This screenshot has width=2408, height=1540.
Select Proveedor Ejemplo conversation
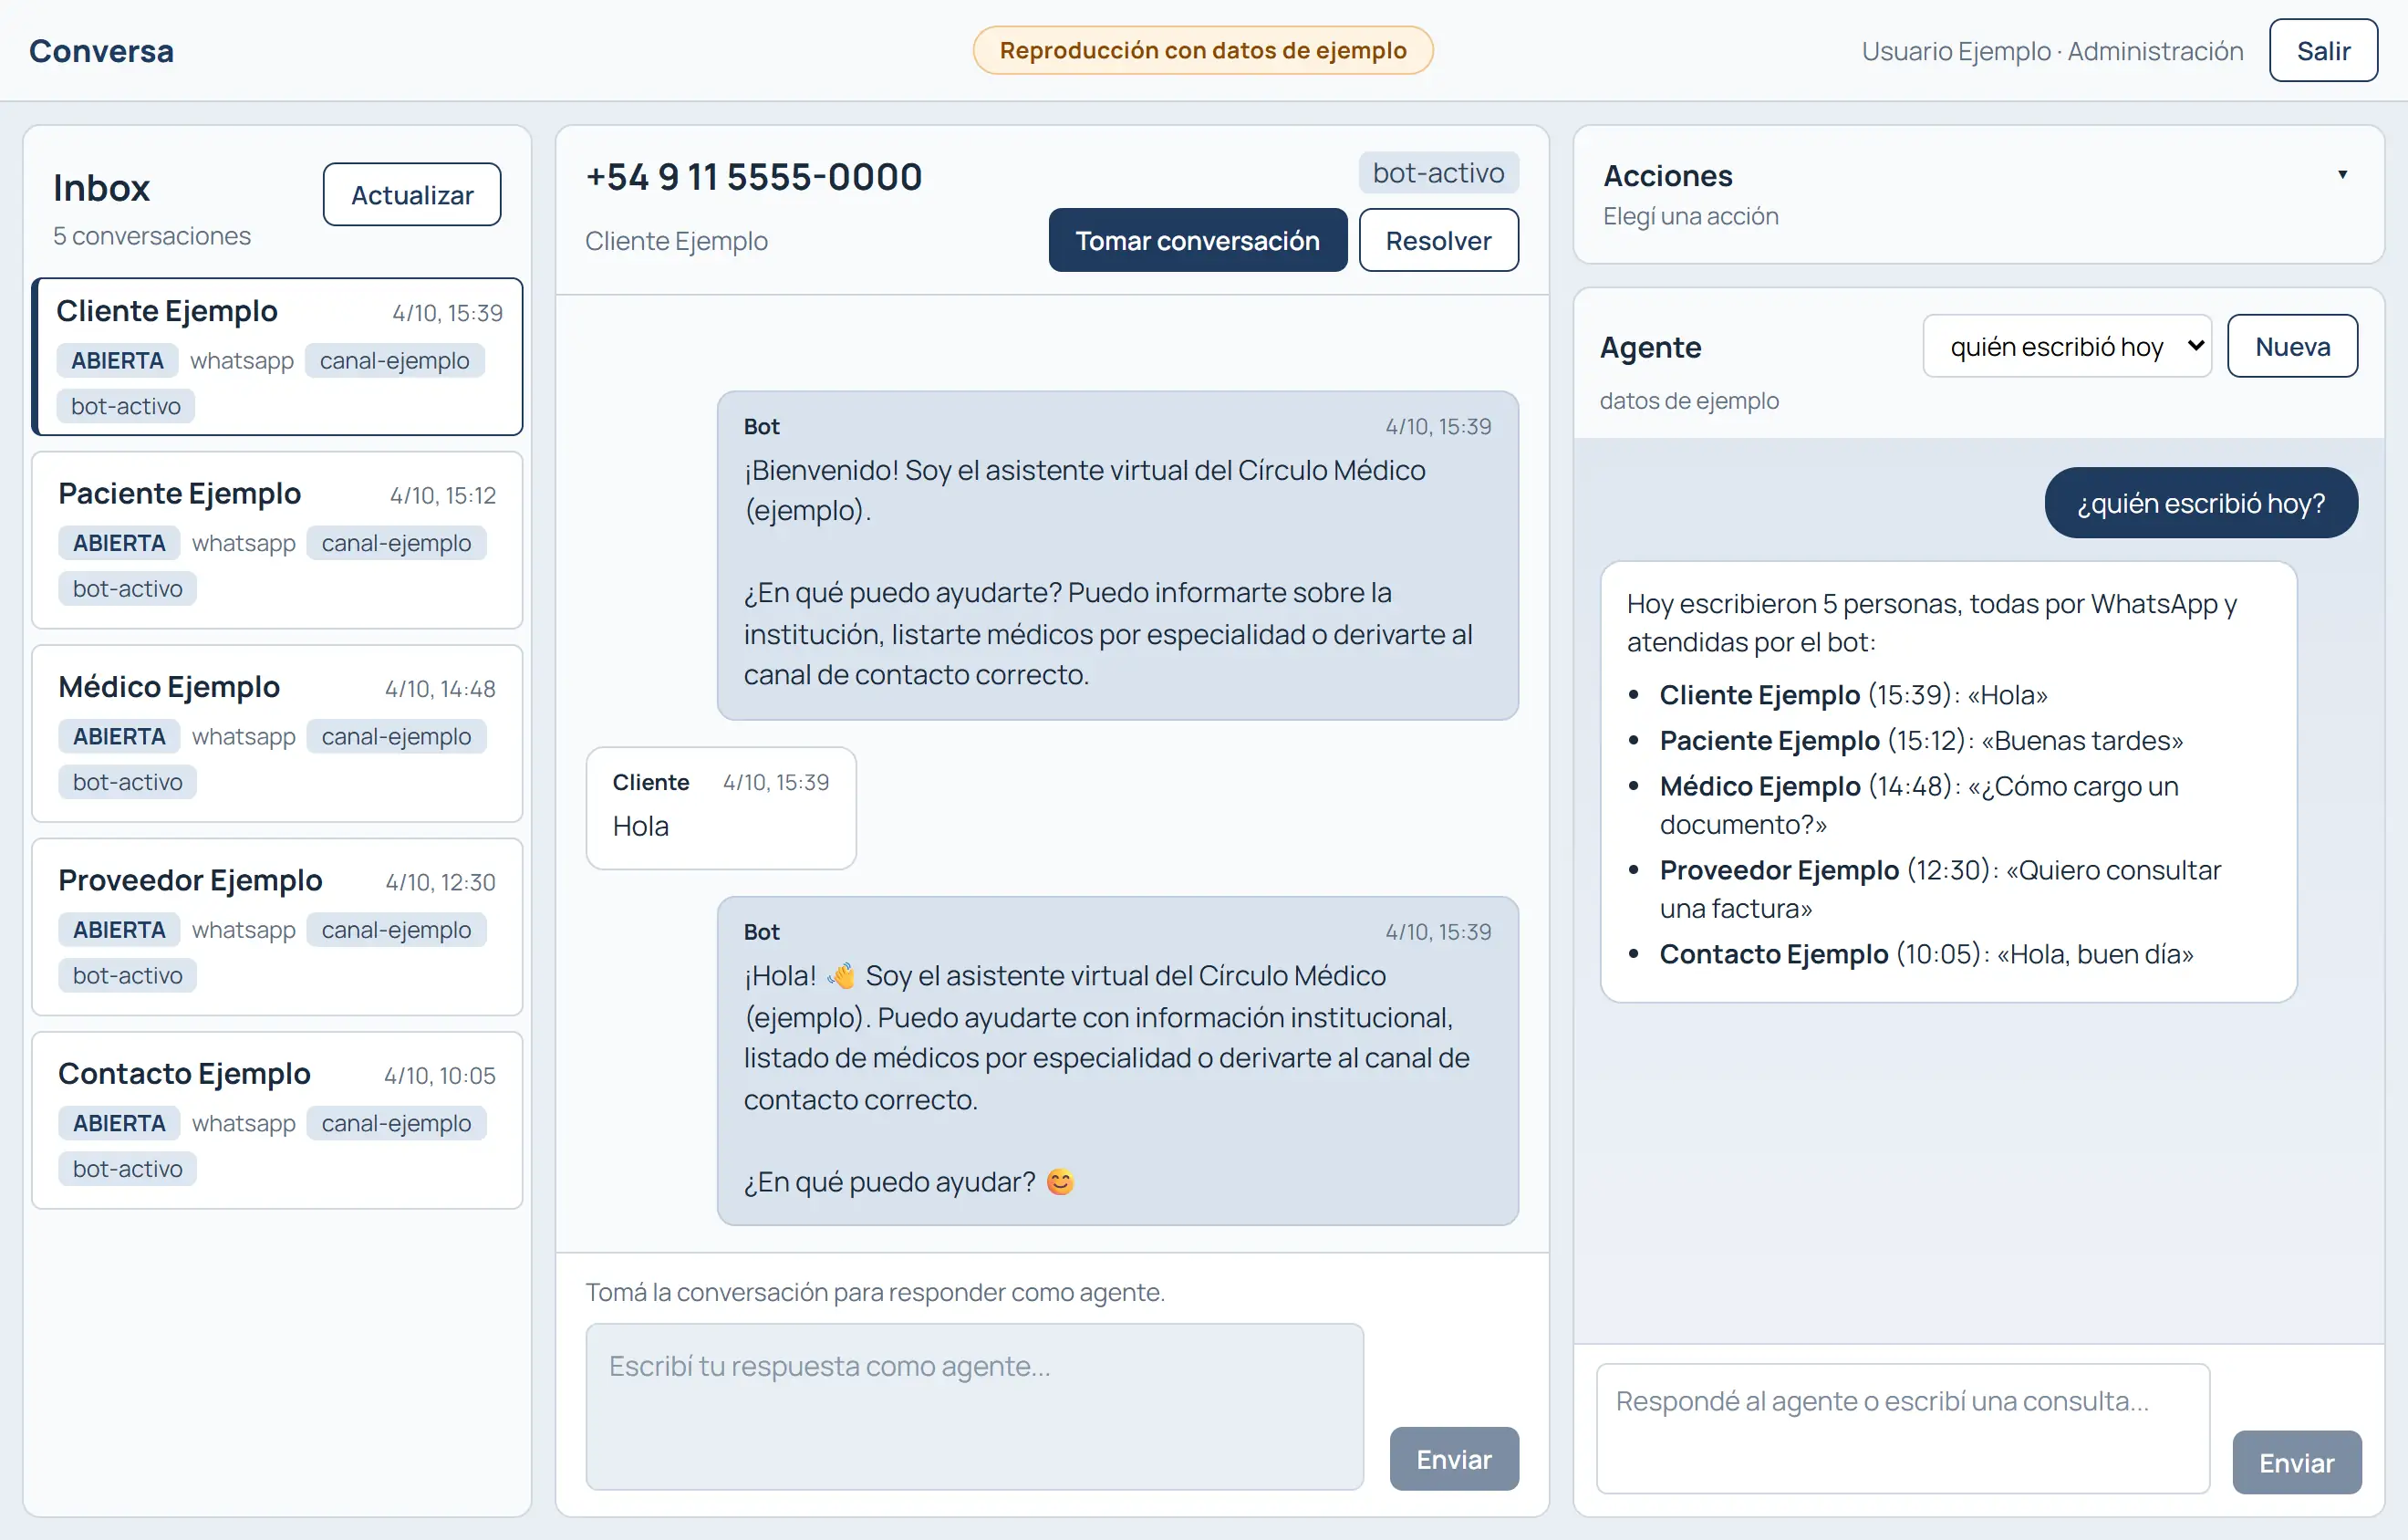[277, 927]
